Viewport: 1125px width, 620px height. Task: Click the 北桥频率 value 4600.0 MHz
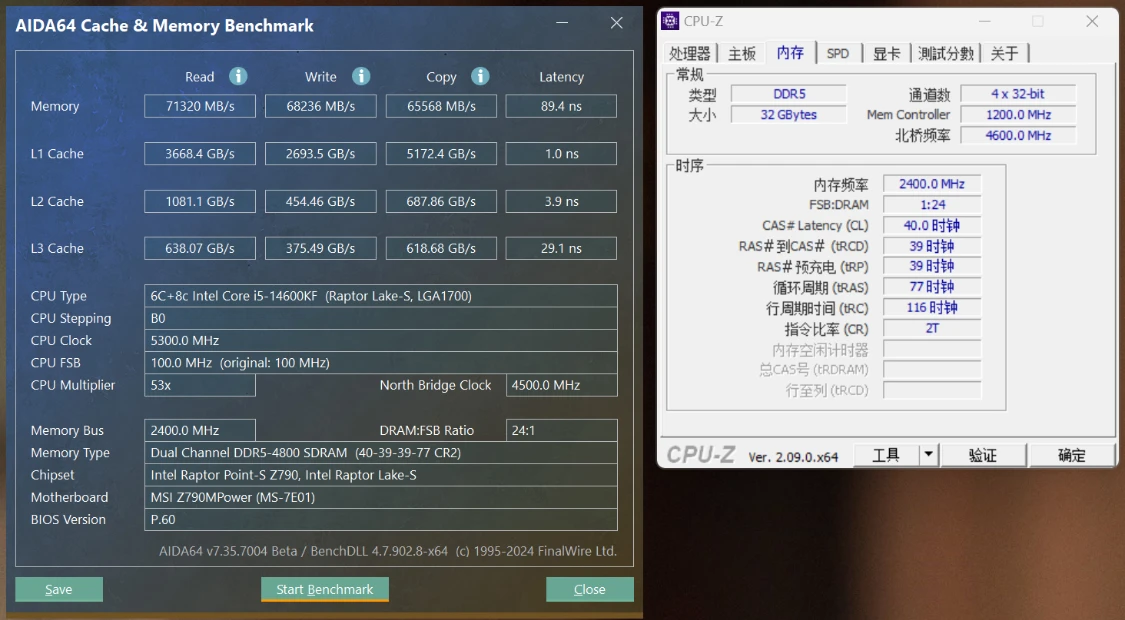click(x=1018, y=136)
